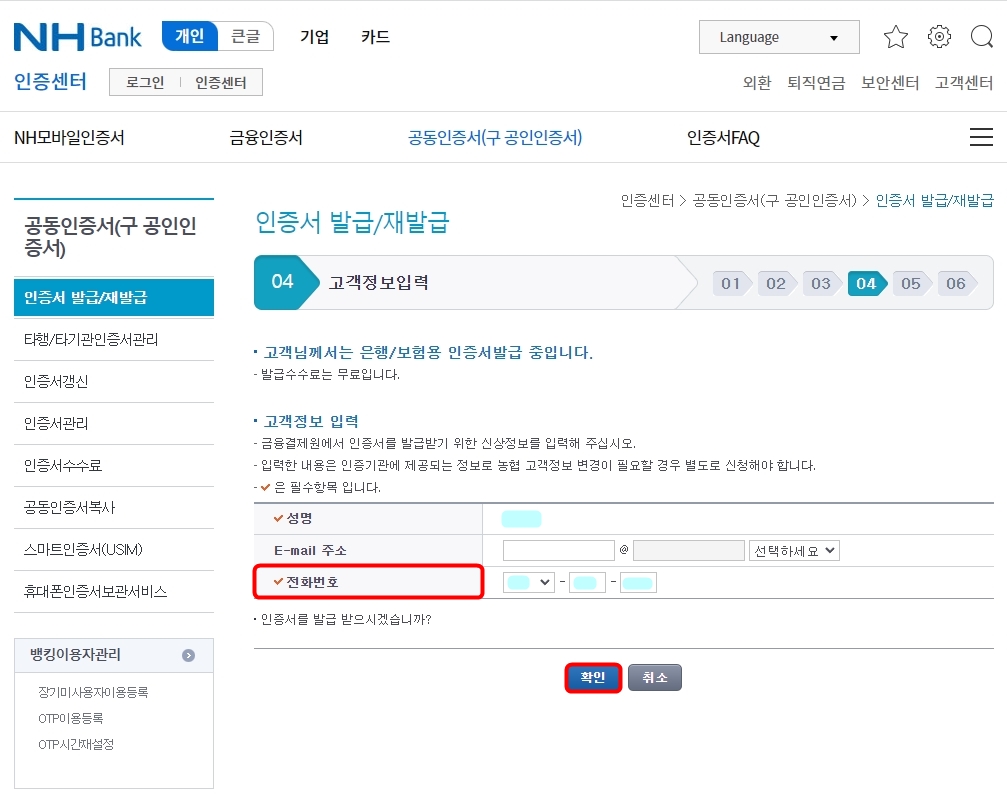Image resolution: width=1007 pixels, height=800 pixels.
Task: Click the star bookmark icon
Action: [x=895, y=36]
